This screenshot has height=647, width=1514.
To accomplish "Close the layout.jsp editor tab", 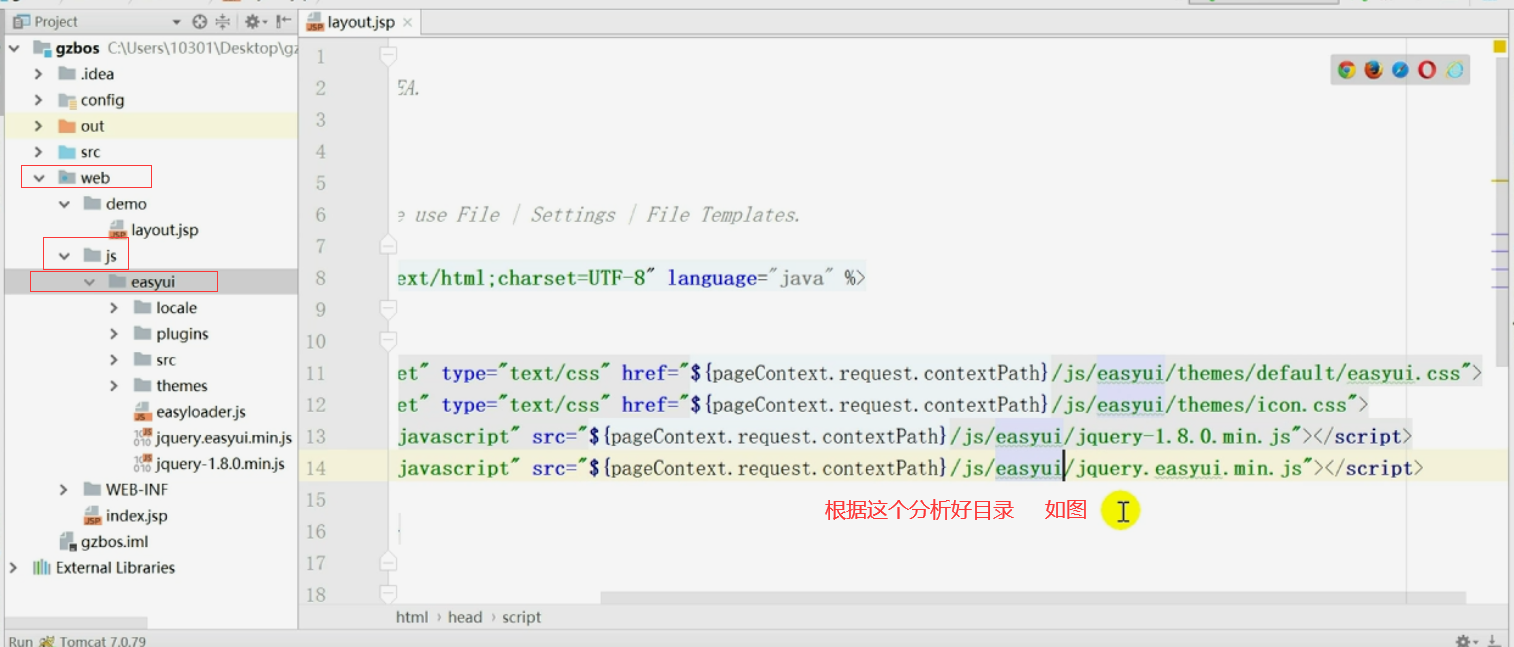I will pos(407,22).
